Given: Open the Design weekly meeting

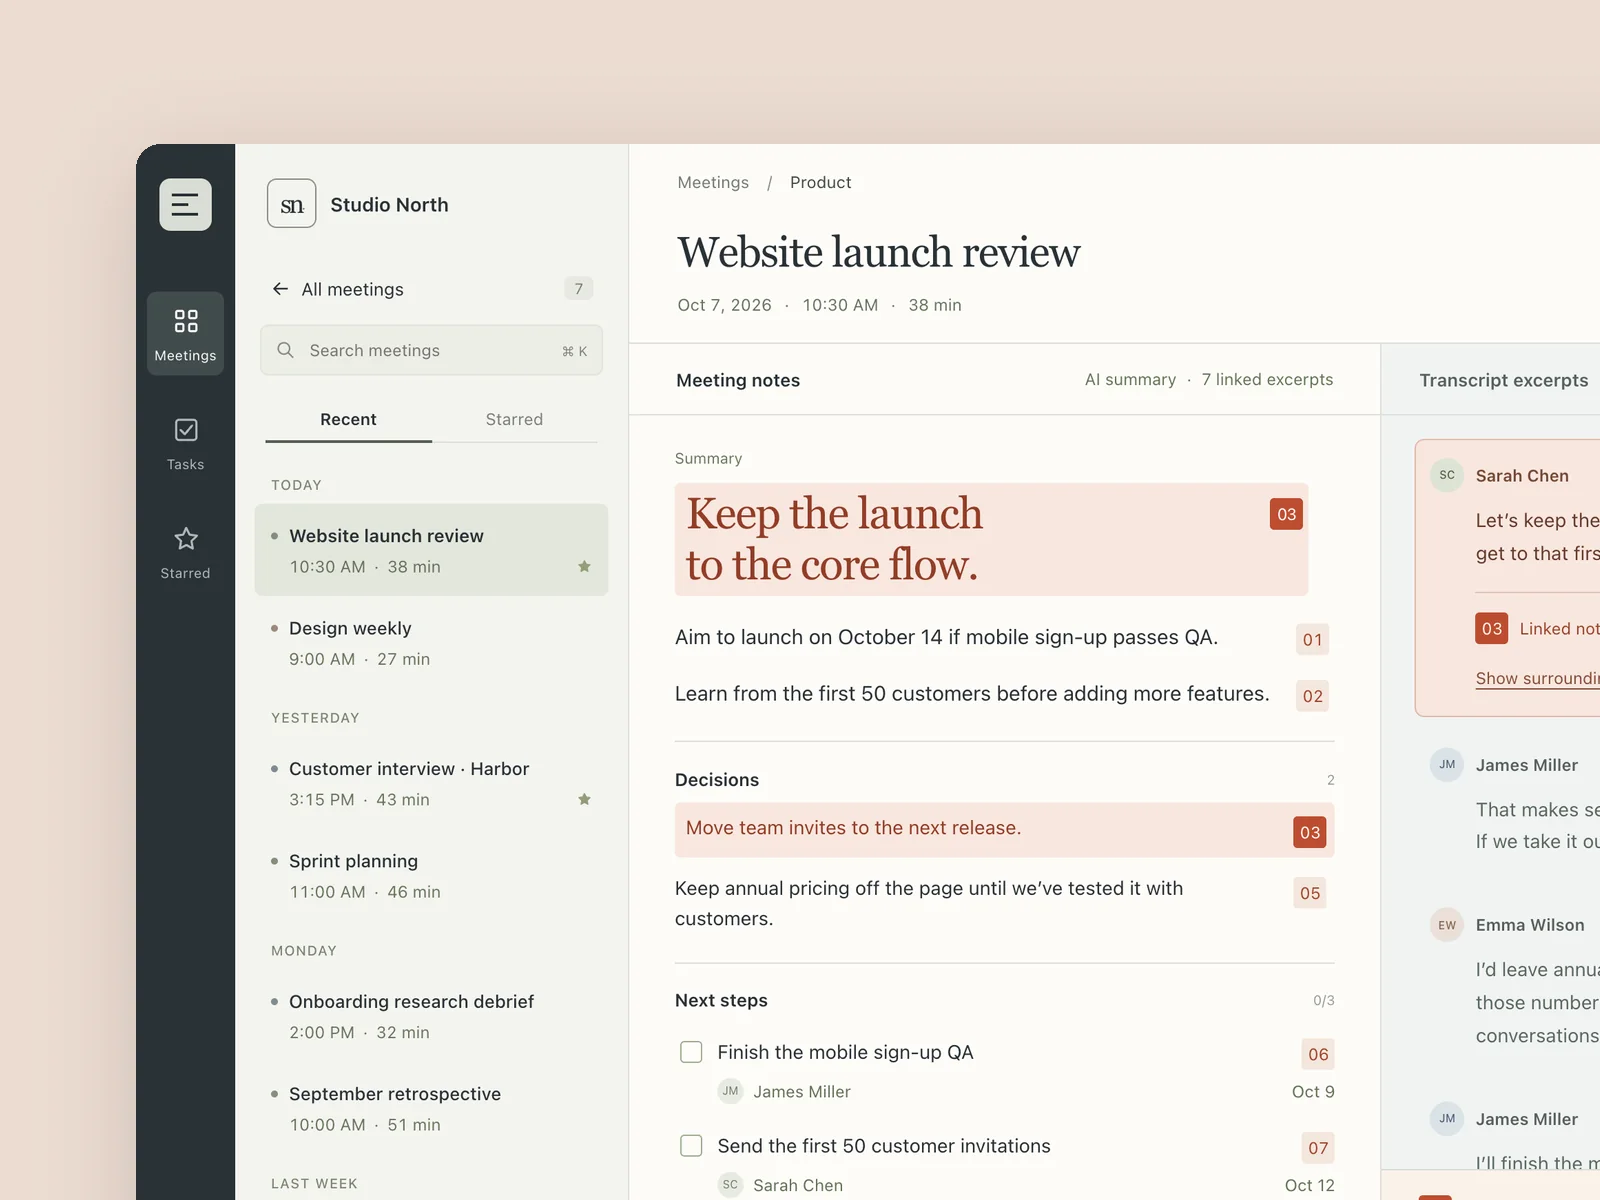Looking at the screenshot, I should (431, 643).
